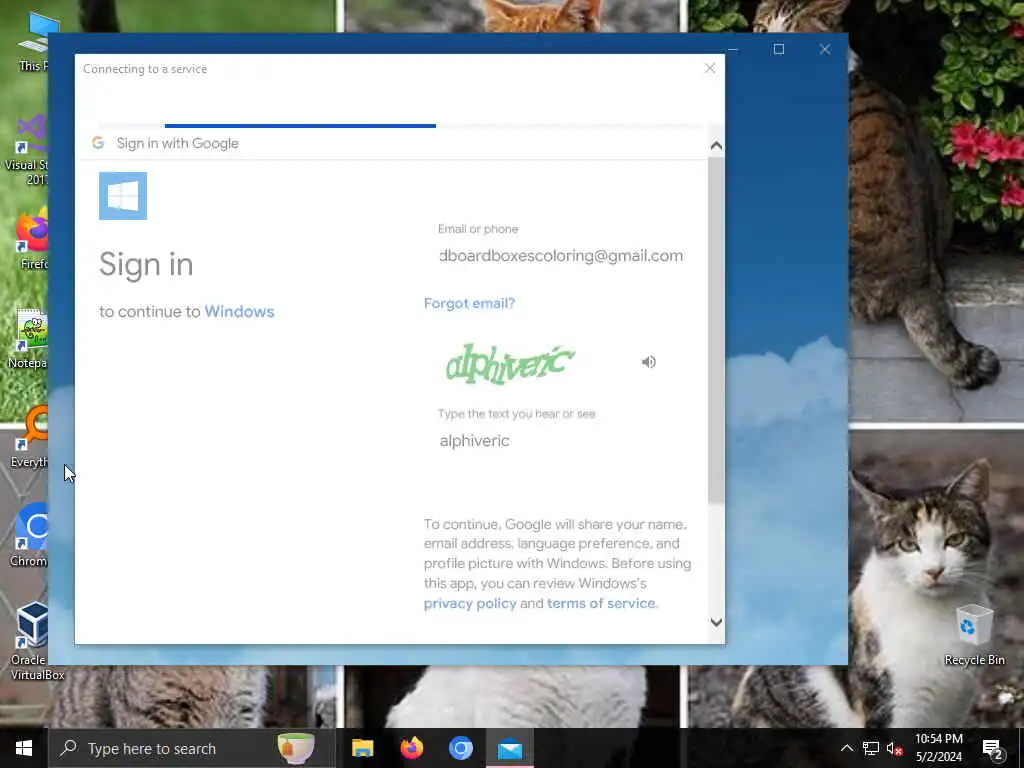The height and width of the screenshot is (768, 1024).
Task: Click the dialog vertical scrollbar thumb
Action: (x=716, y=330)
